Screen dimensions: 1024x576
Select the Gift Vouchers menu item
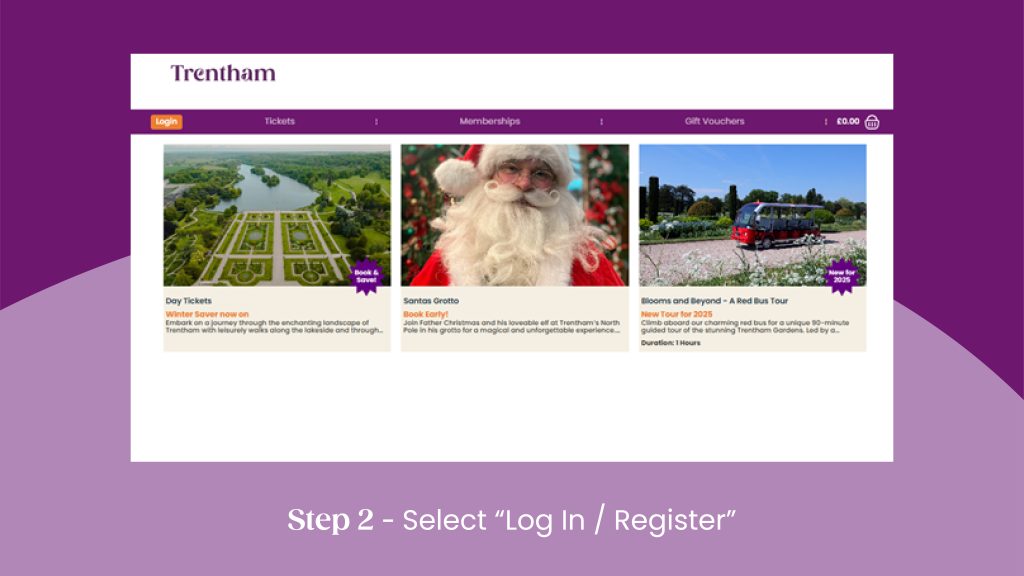[714, 121]
